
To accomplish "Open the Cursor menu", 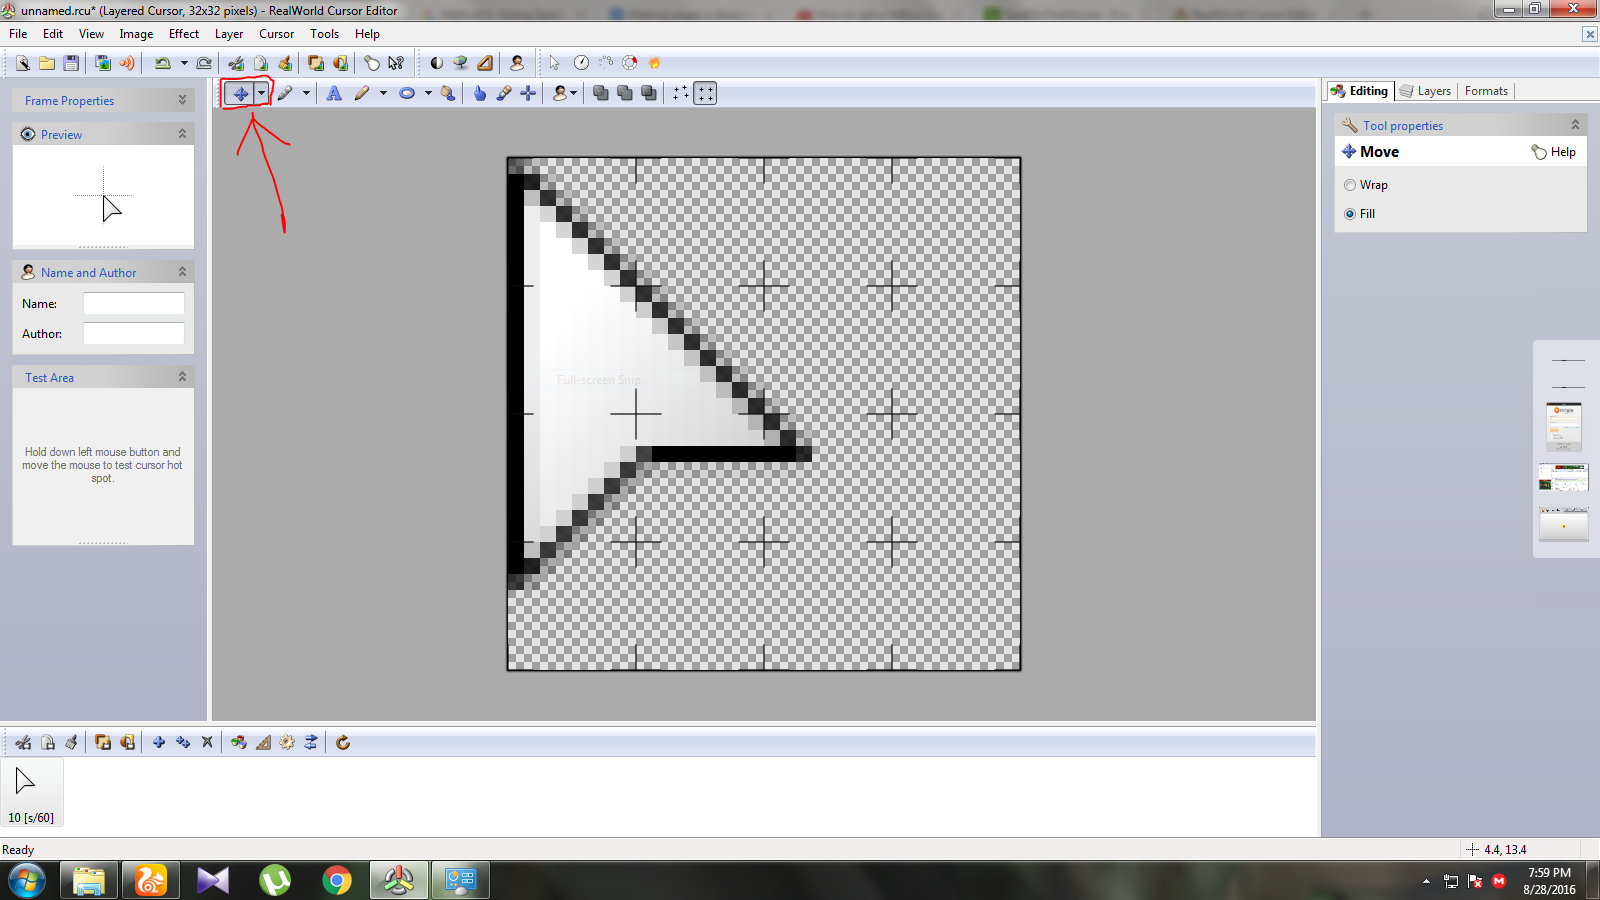I will coord(276,33).
